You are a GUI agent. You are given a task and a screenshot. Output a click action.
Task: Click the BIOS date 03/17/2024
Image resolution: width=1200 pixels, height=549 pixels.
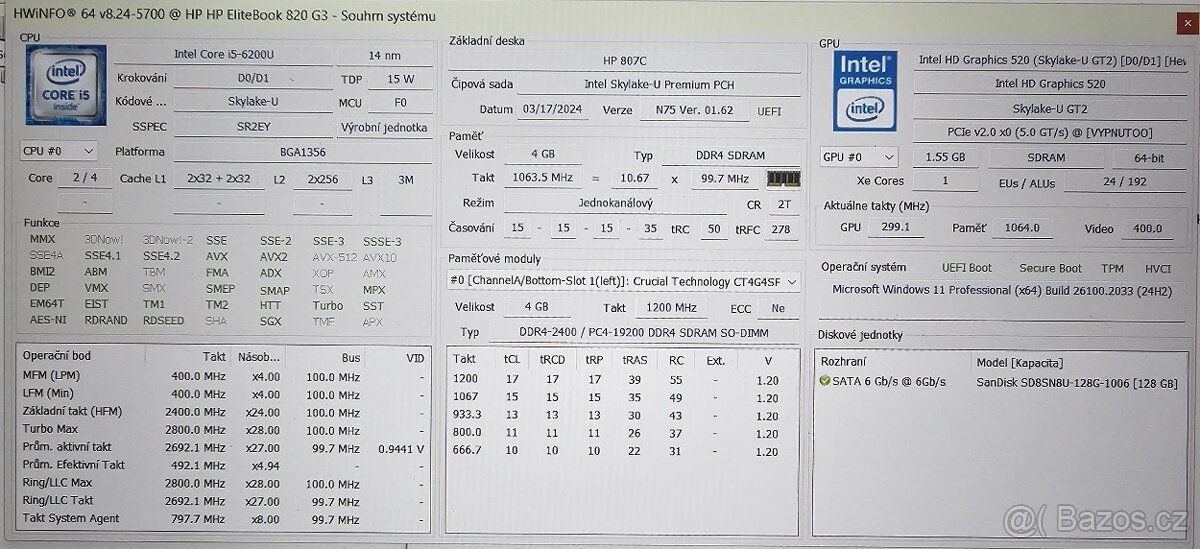[553, 109]
